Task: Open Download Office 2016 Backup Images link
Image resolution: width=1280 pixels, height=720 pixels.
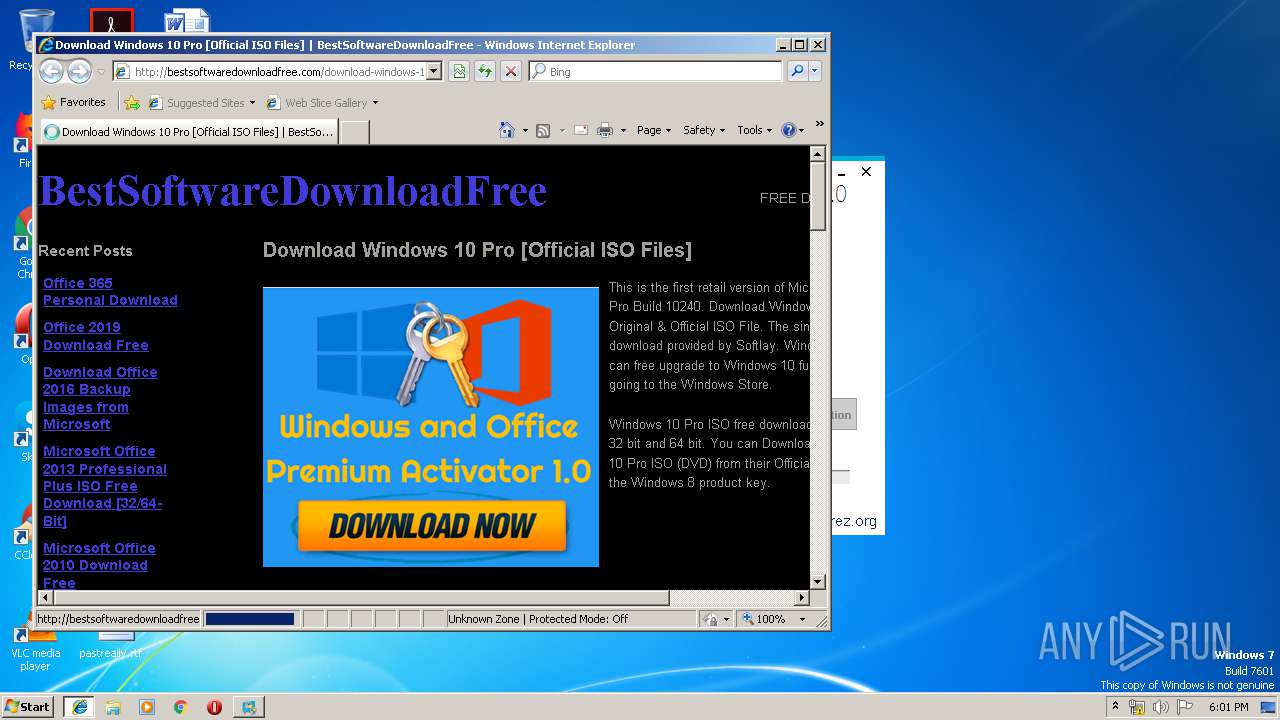Action: (x=100, y=398)
